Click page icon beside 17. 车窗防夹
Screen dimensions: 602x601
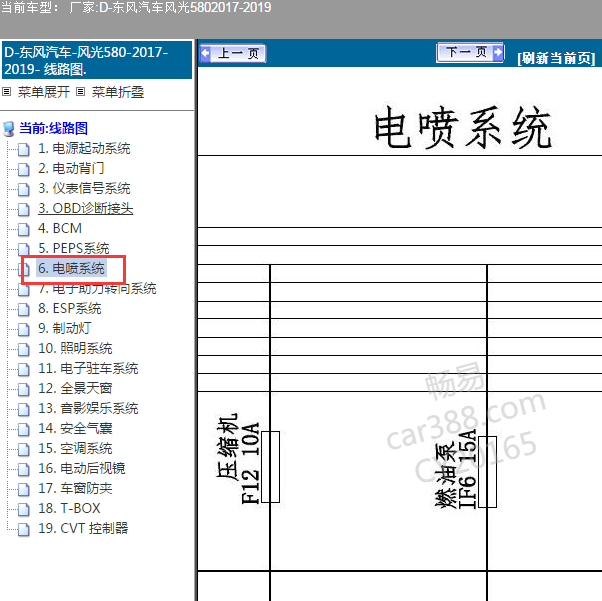point(24,489)
